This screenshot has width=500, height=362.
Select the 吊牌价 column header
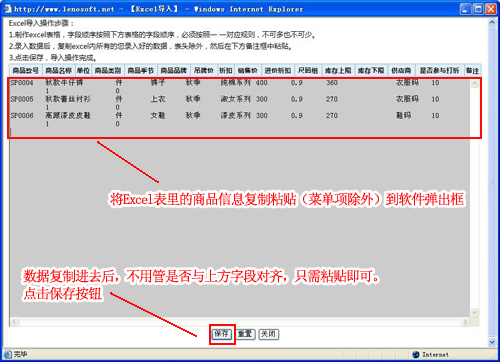pos(204,70)
